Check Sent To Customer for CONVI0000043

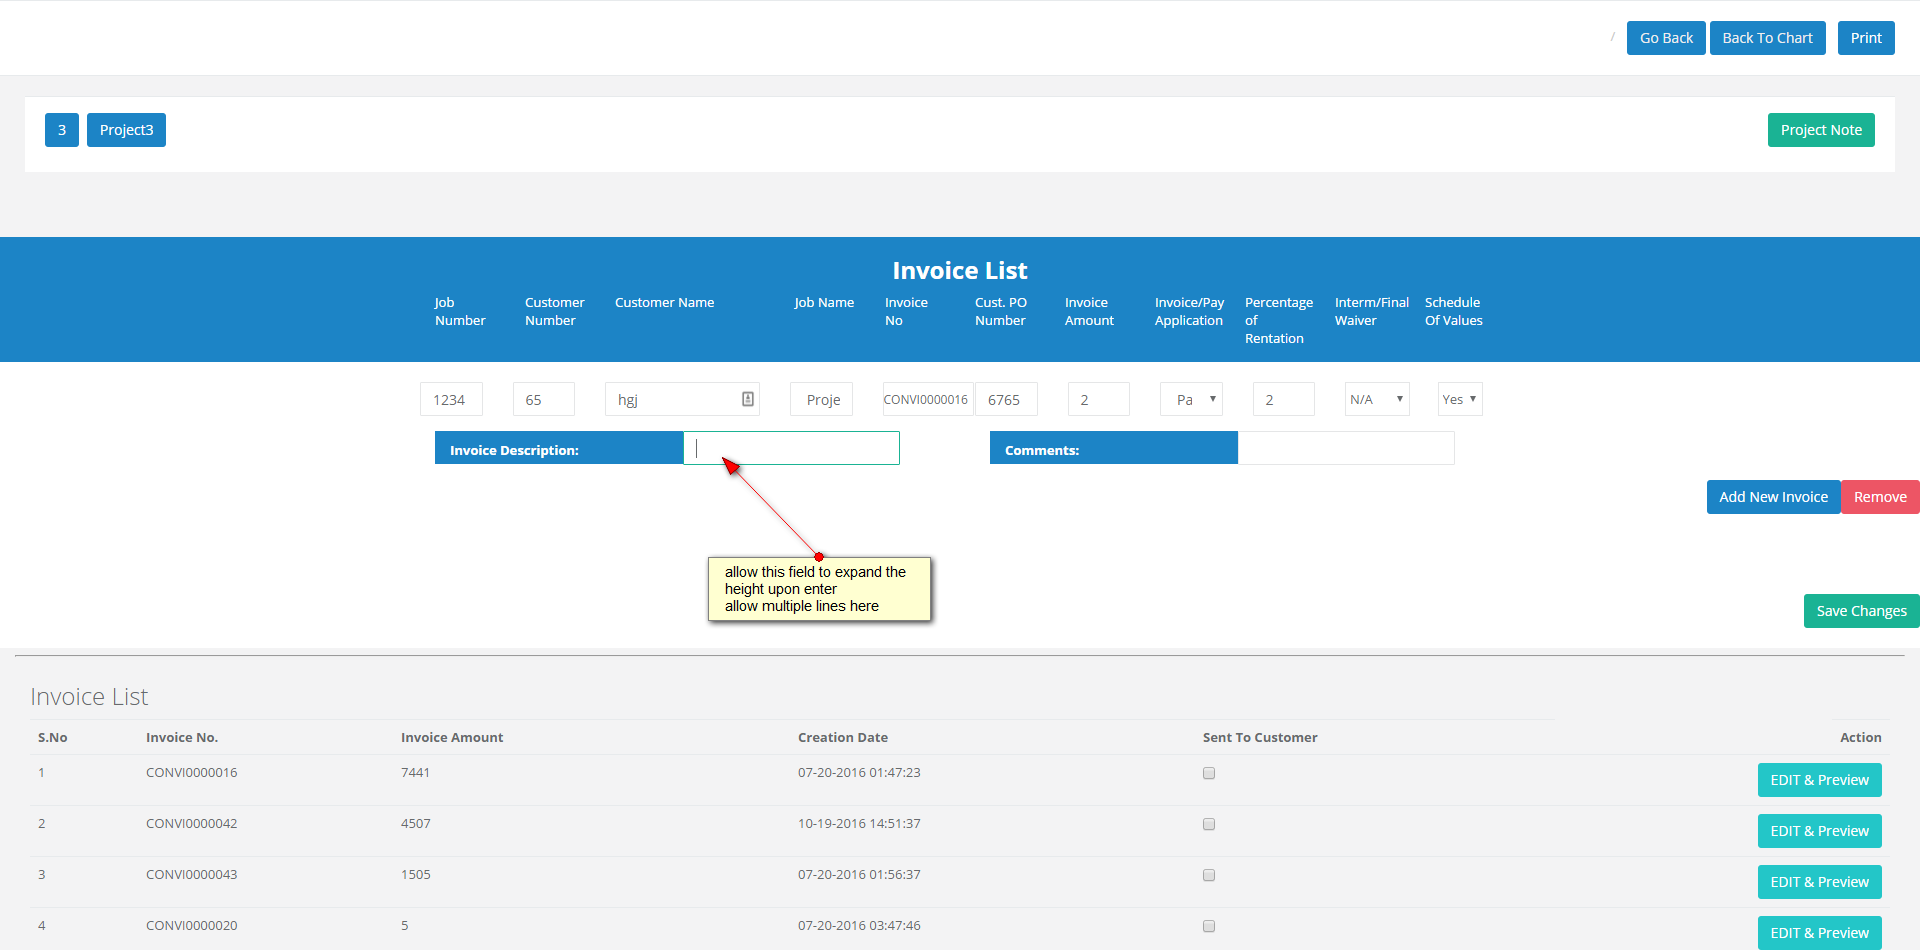click(x=1209, y=875)
